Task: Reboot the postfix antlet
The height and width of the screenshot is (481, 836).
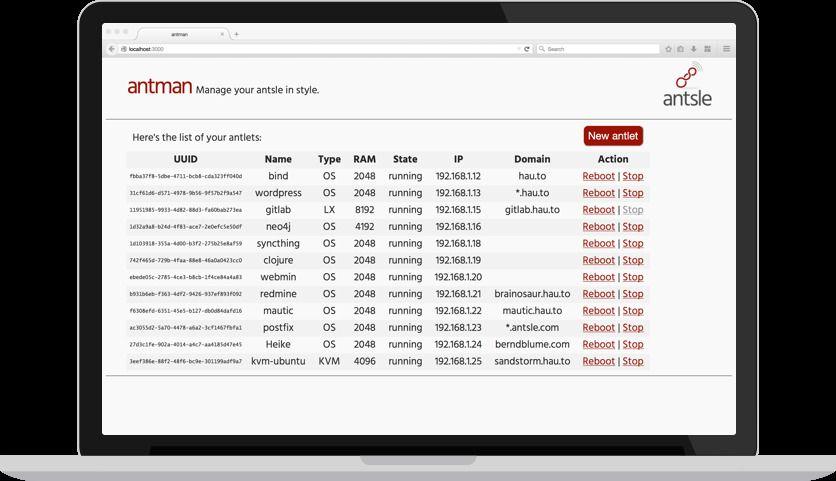Action: [598, 327]
